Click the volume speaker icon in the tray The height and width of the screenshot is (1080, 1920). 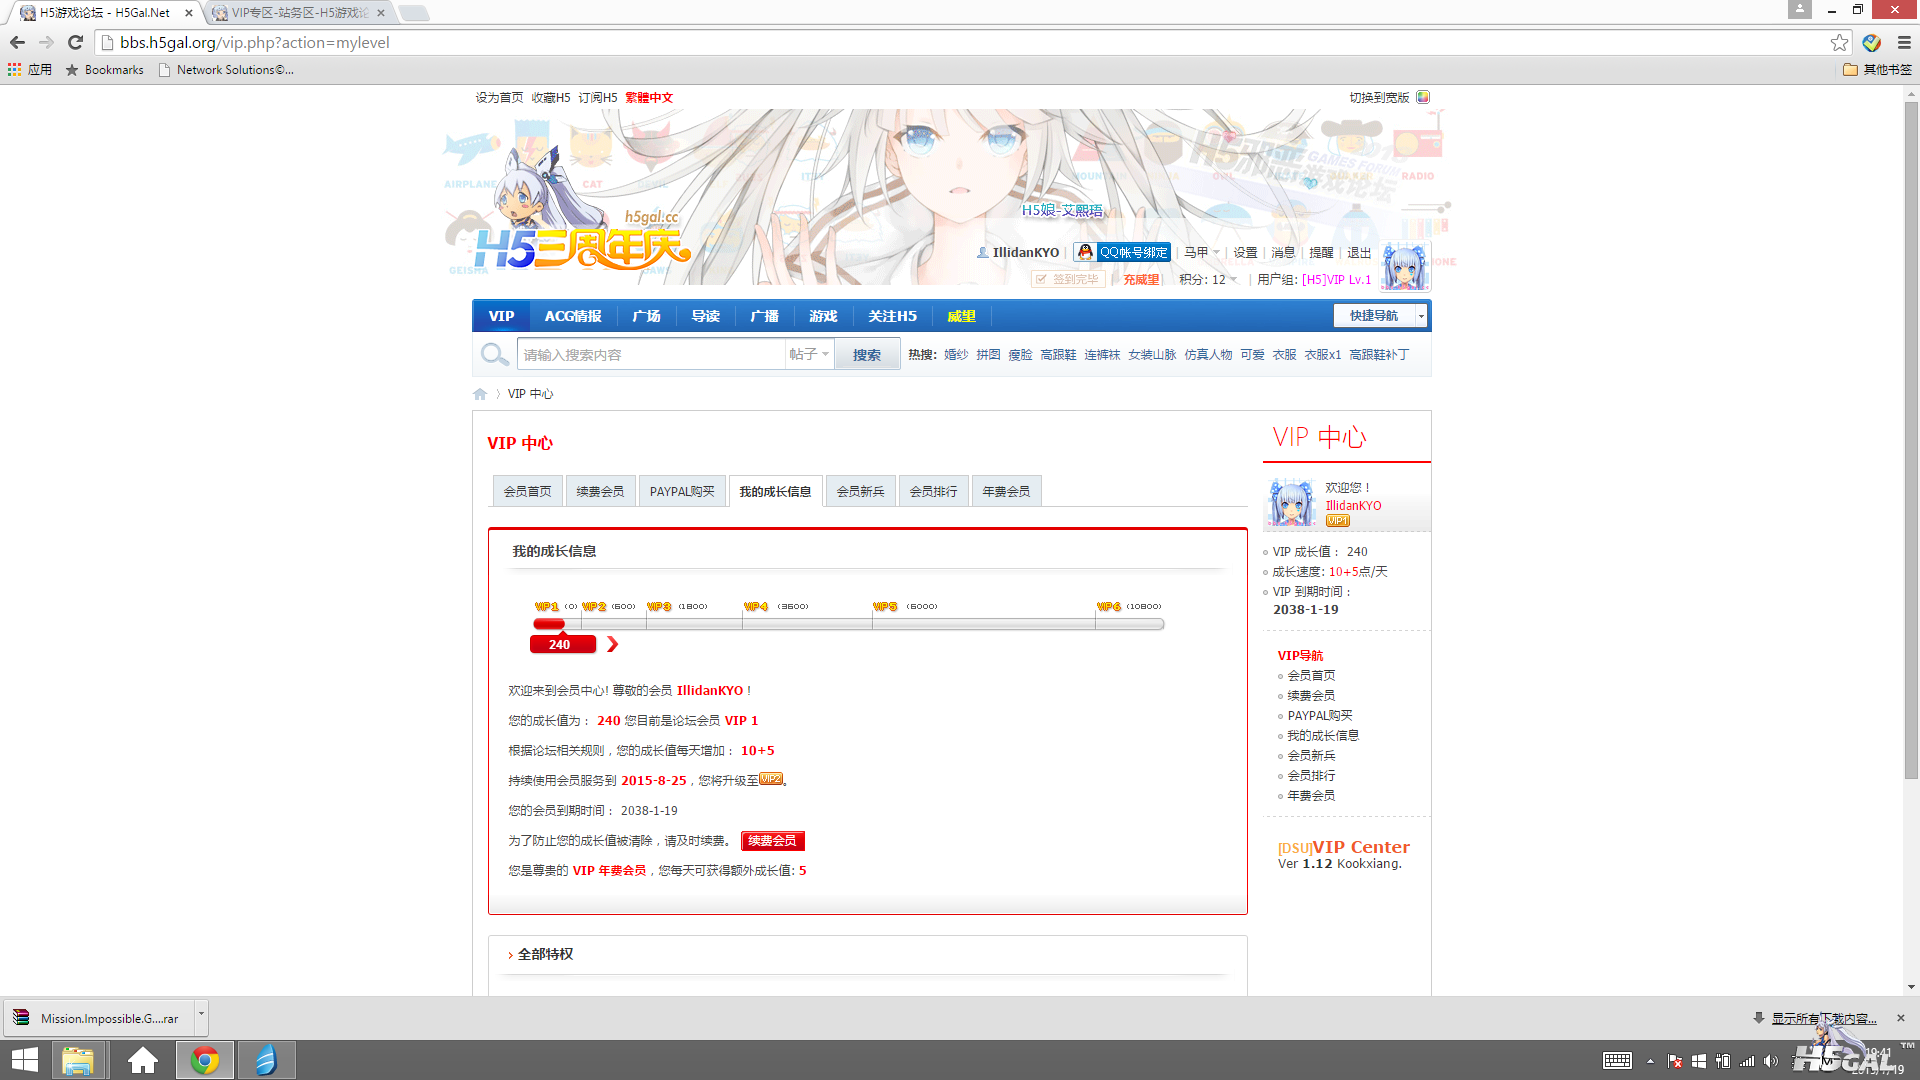pos(1771,1061)
